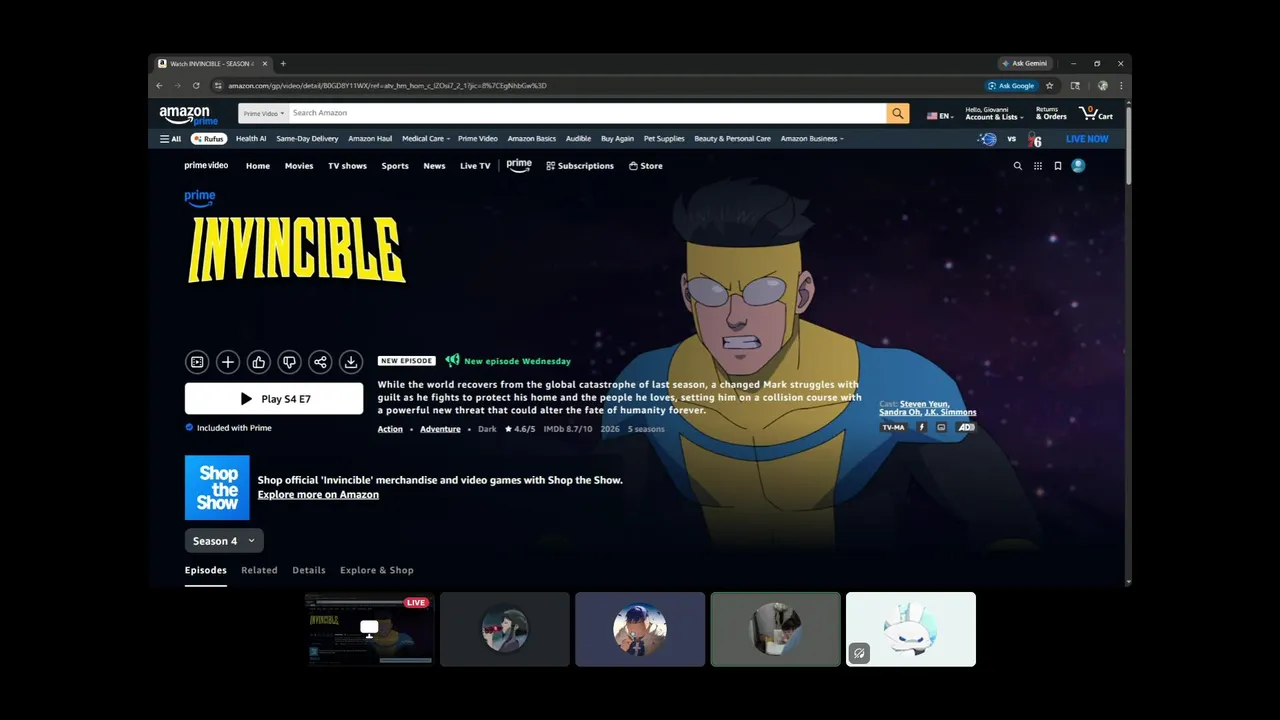Click the page vertical scrollbar
This screenshot has height=720, width=1280.
1128,145
